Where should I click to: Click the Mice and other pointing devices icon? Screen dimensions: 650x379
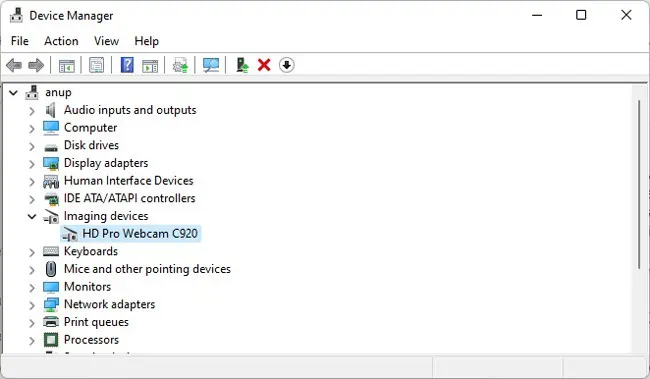(x=51, y=269)
